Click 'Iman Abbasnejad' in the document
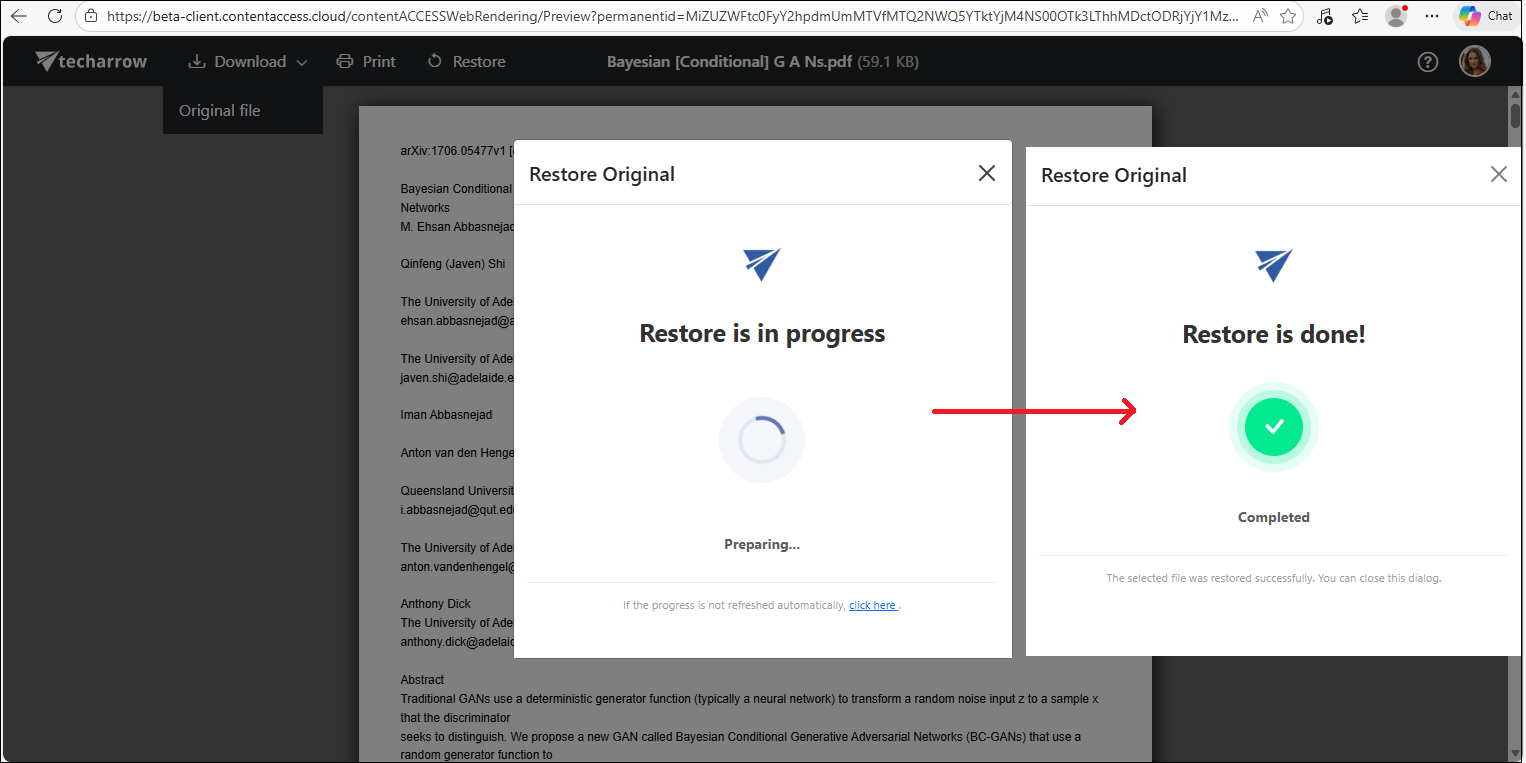Screen dimensions: 1526x763 [447, 415]
